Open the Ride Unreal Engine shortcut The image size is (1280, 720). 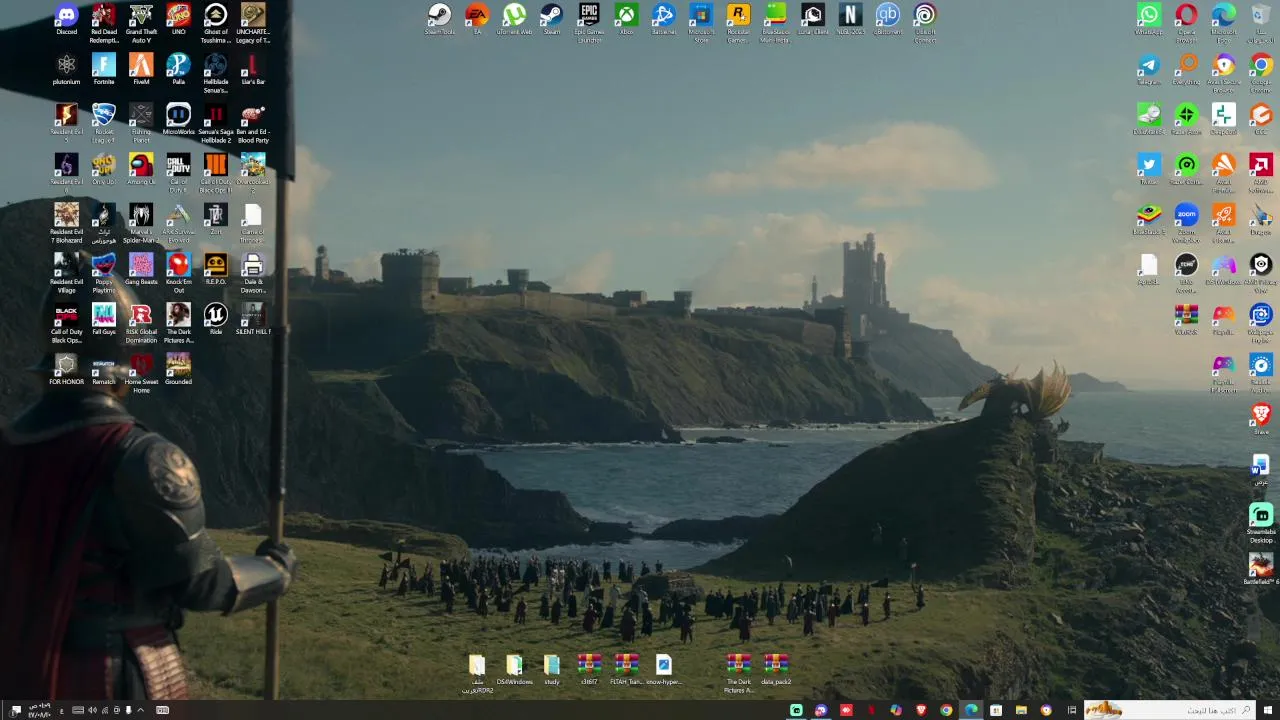point(215,320)
